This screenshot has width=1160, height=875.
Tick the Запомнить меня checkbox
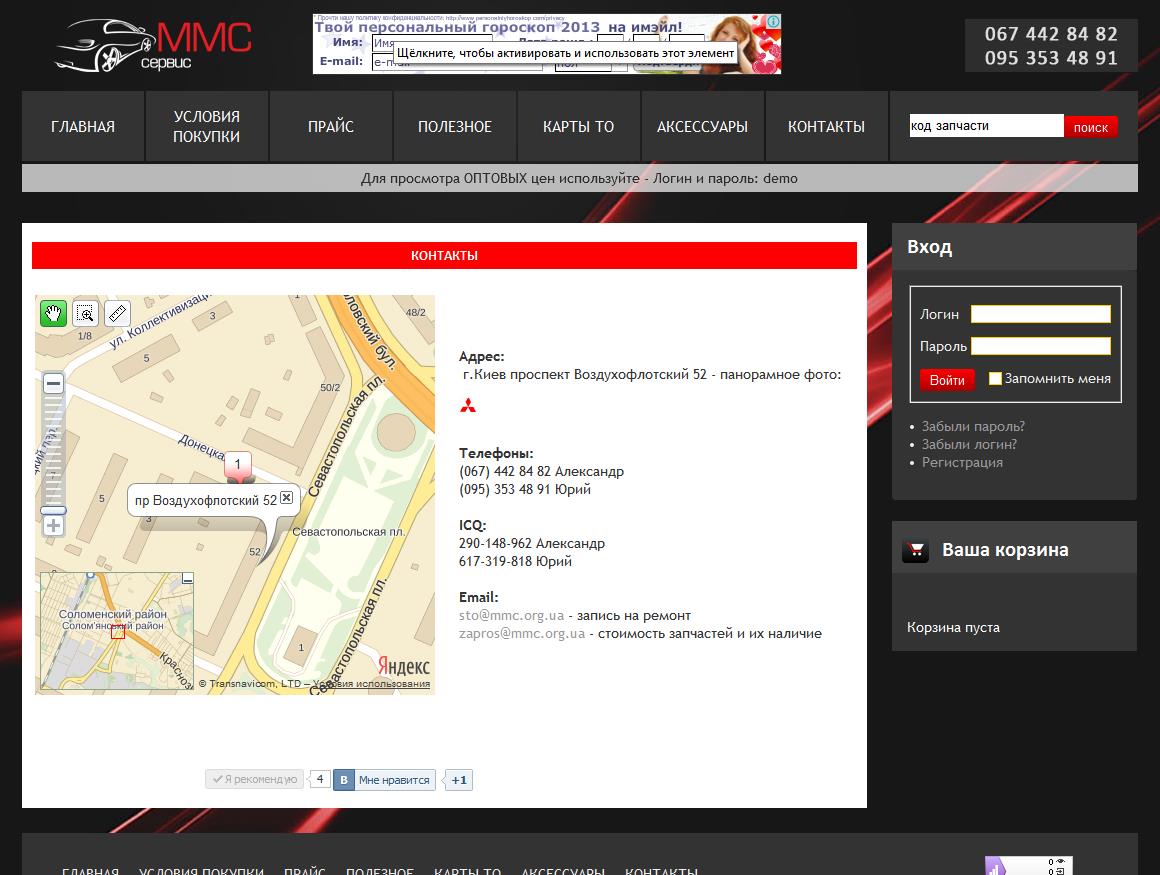pyautogui.click(x=995, y=378)
